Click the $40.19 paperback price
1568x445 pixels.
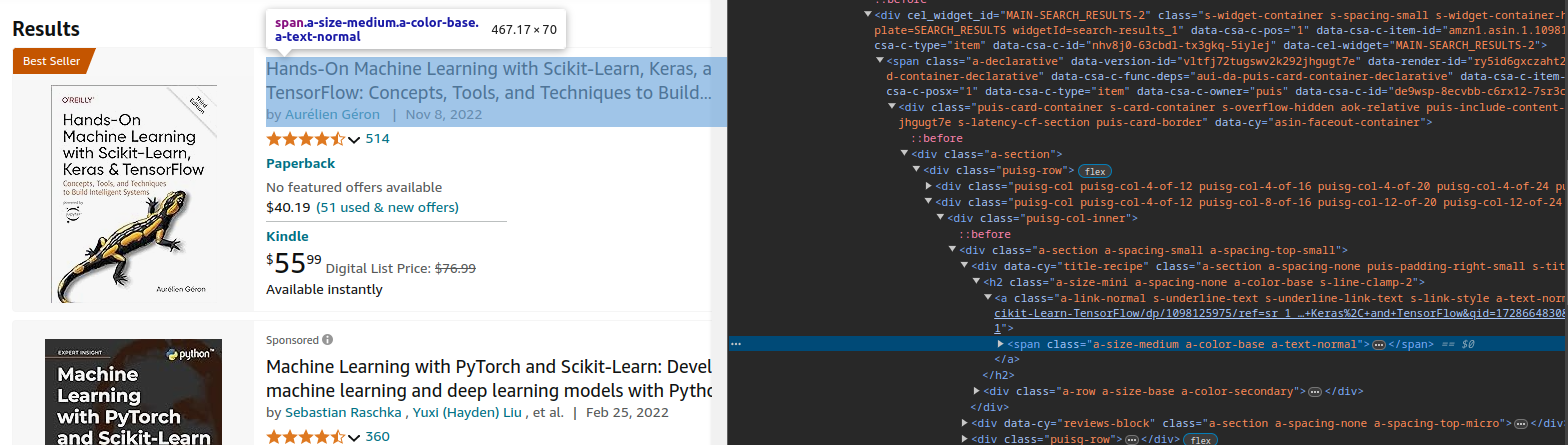pos(288,207)
